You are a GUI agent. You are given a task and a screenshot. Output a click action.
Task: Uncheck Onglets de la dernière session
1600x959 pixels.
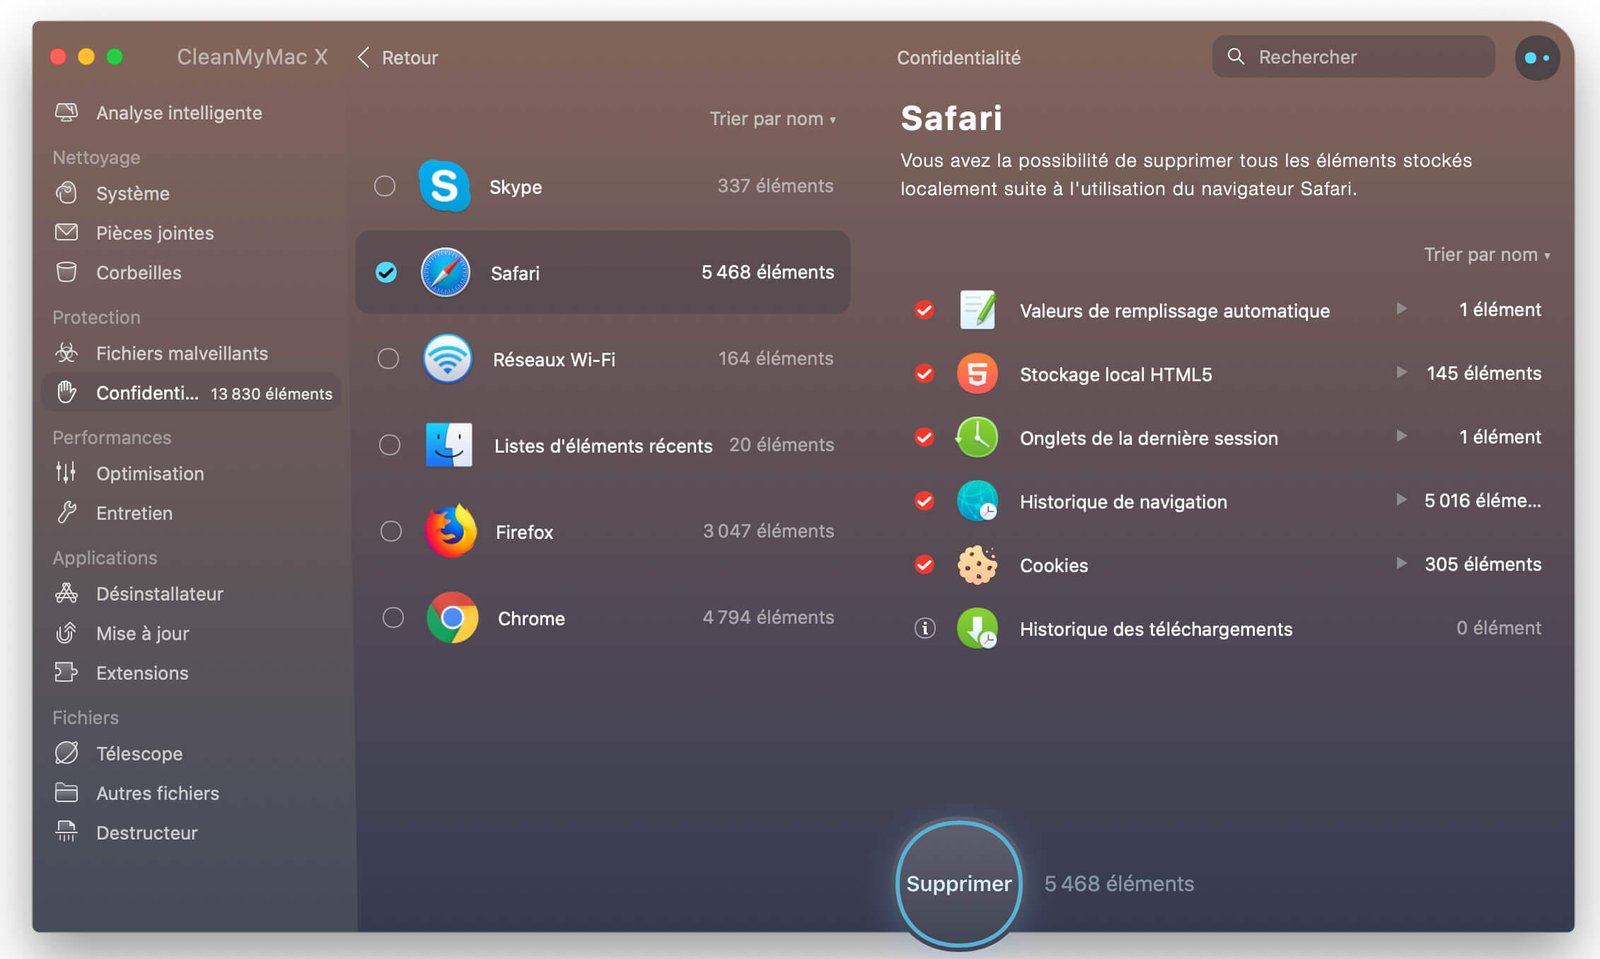pos(925,437)
